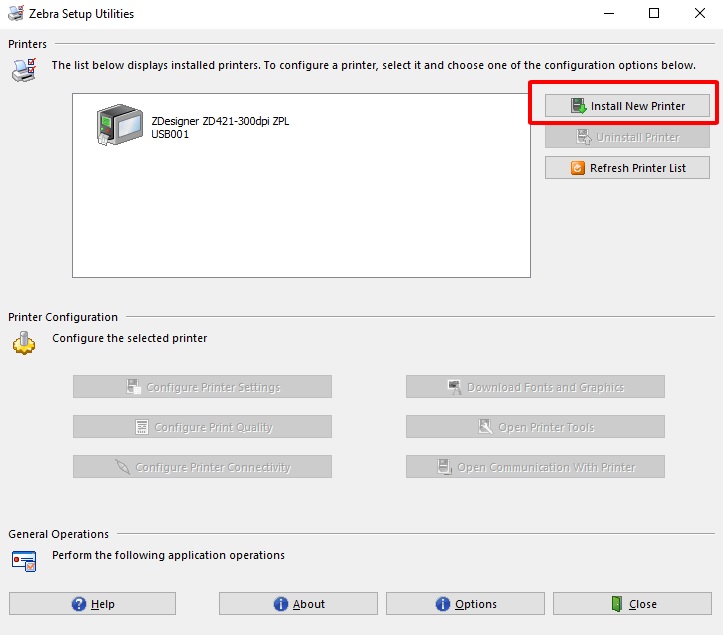Click the orange refresh icon
Viewport: 723px width, 635px height.
(x=577, y=168)
